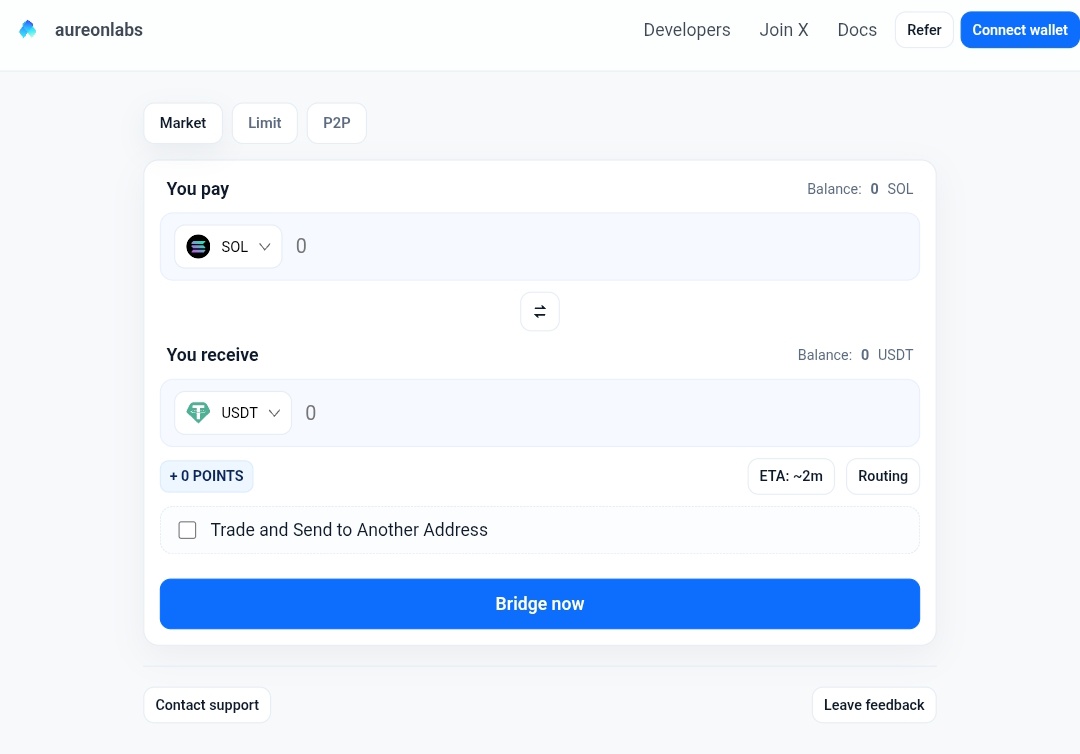Switch to the P2P tab
1080x754 pixels.
click(336, 123)
